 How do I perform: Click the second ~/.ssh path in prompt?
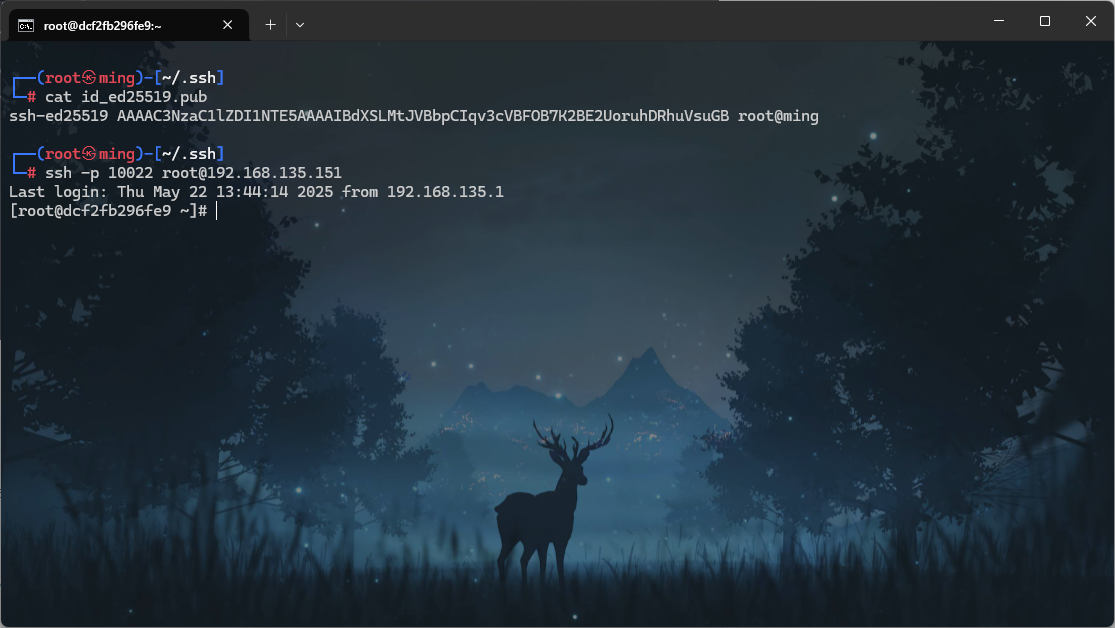point(188,154)
